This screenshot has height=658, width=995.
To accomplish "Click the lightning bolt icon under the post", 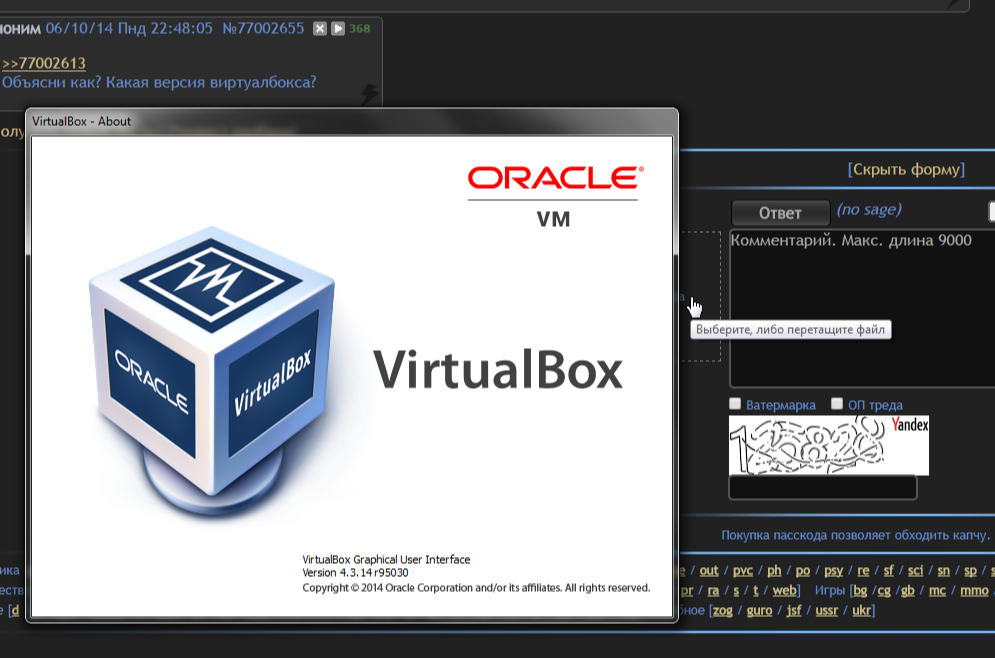I will (369, 94).
